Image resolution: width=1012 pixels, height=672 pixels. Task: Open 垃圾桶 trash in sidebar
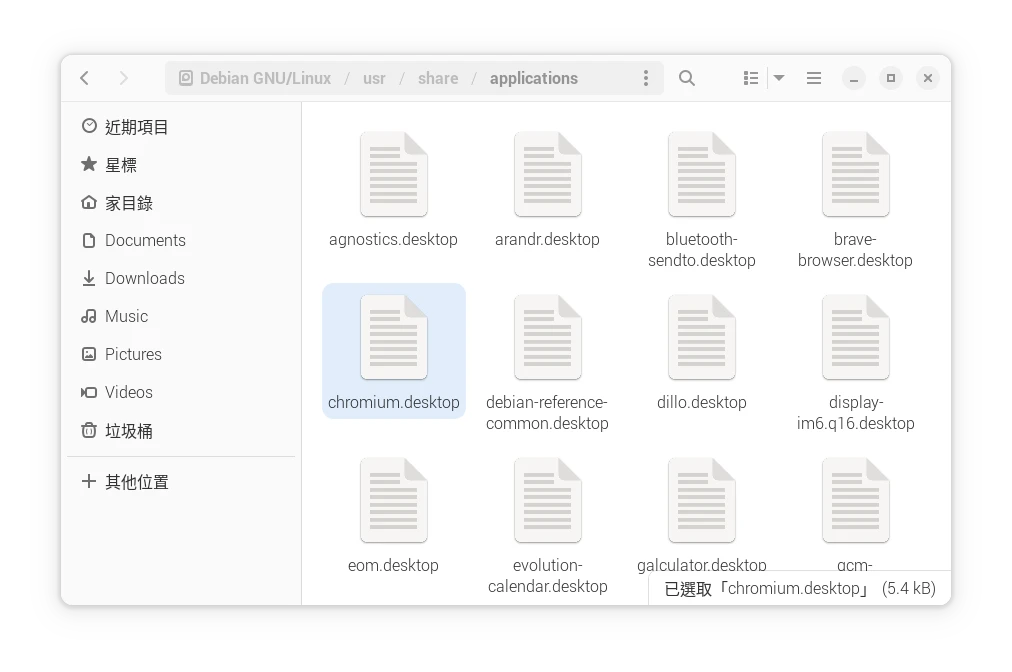point(128,431)
